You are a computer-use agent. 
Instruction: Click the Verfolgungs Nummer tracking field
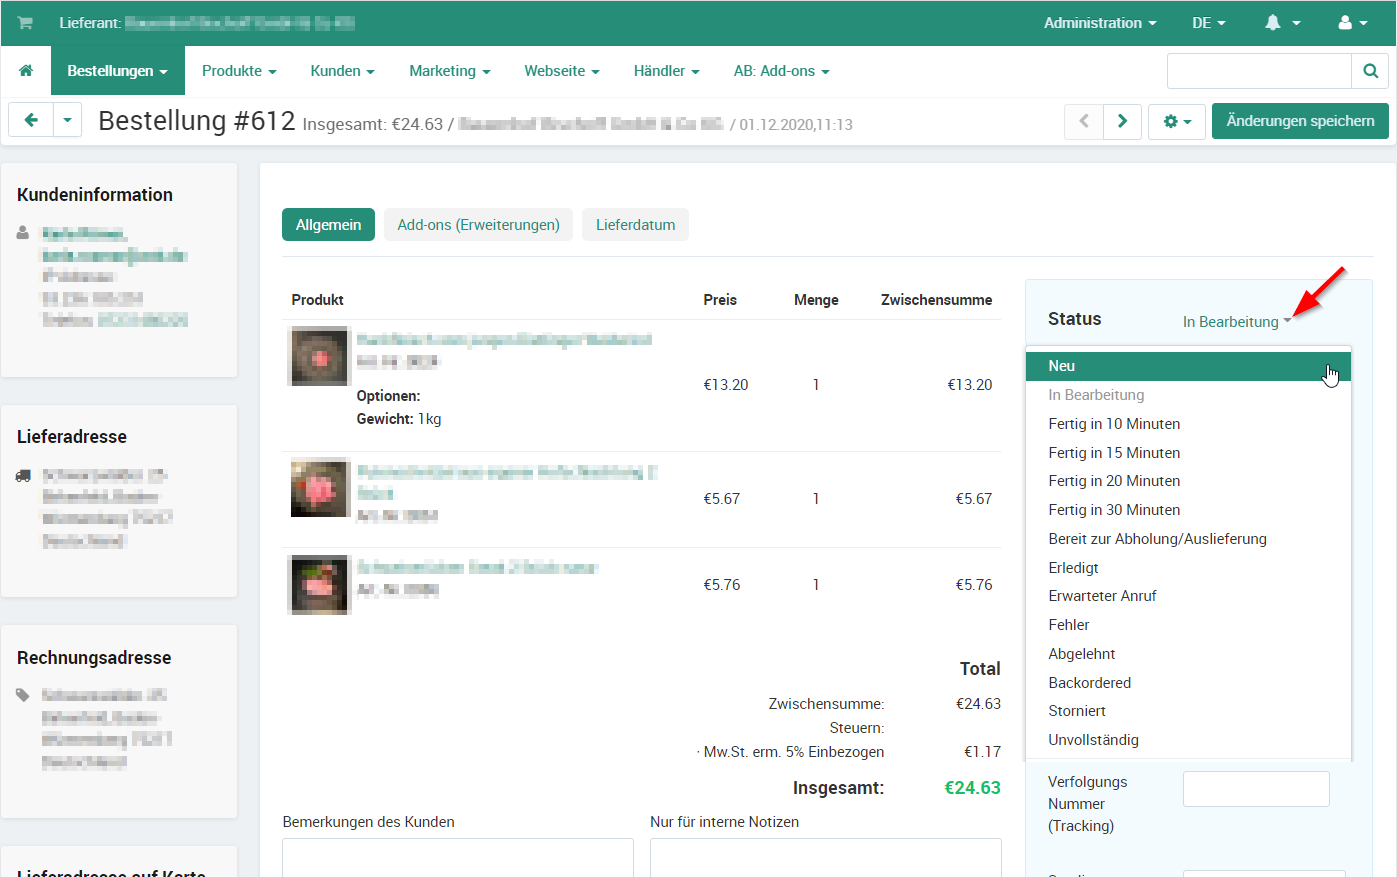[x=1256, y=789]
